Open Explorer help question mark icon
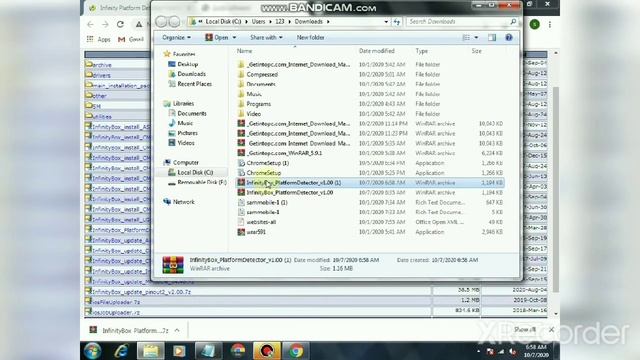This screenshot has height=360, width=640. click(x=509, y=38)
